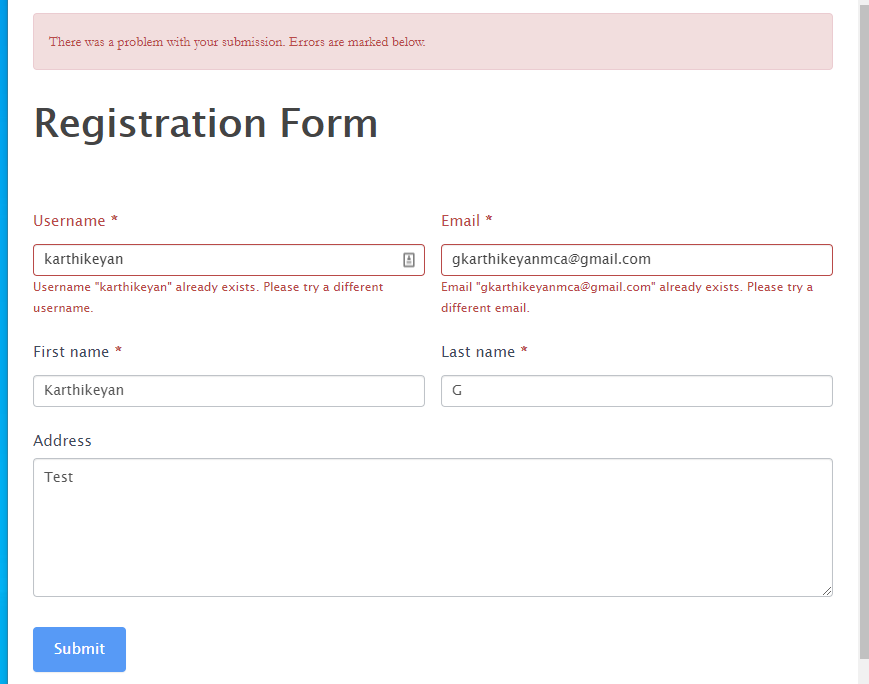The height and width of the screenshot is (684, 869).
Task: Click the required asterisk beside Email
Action: point(489,218)
